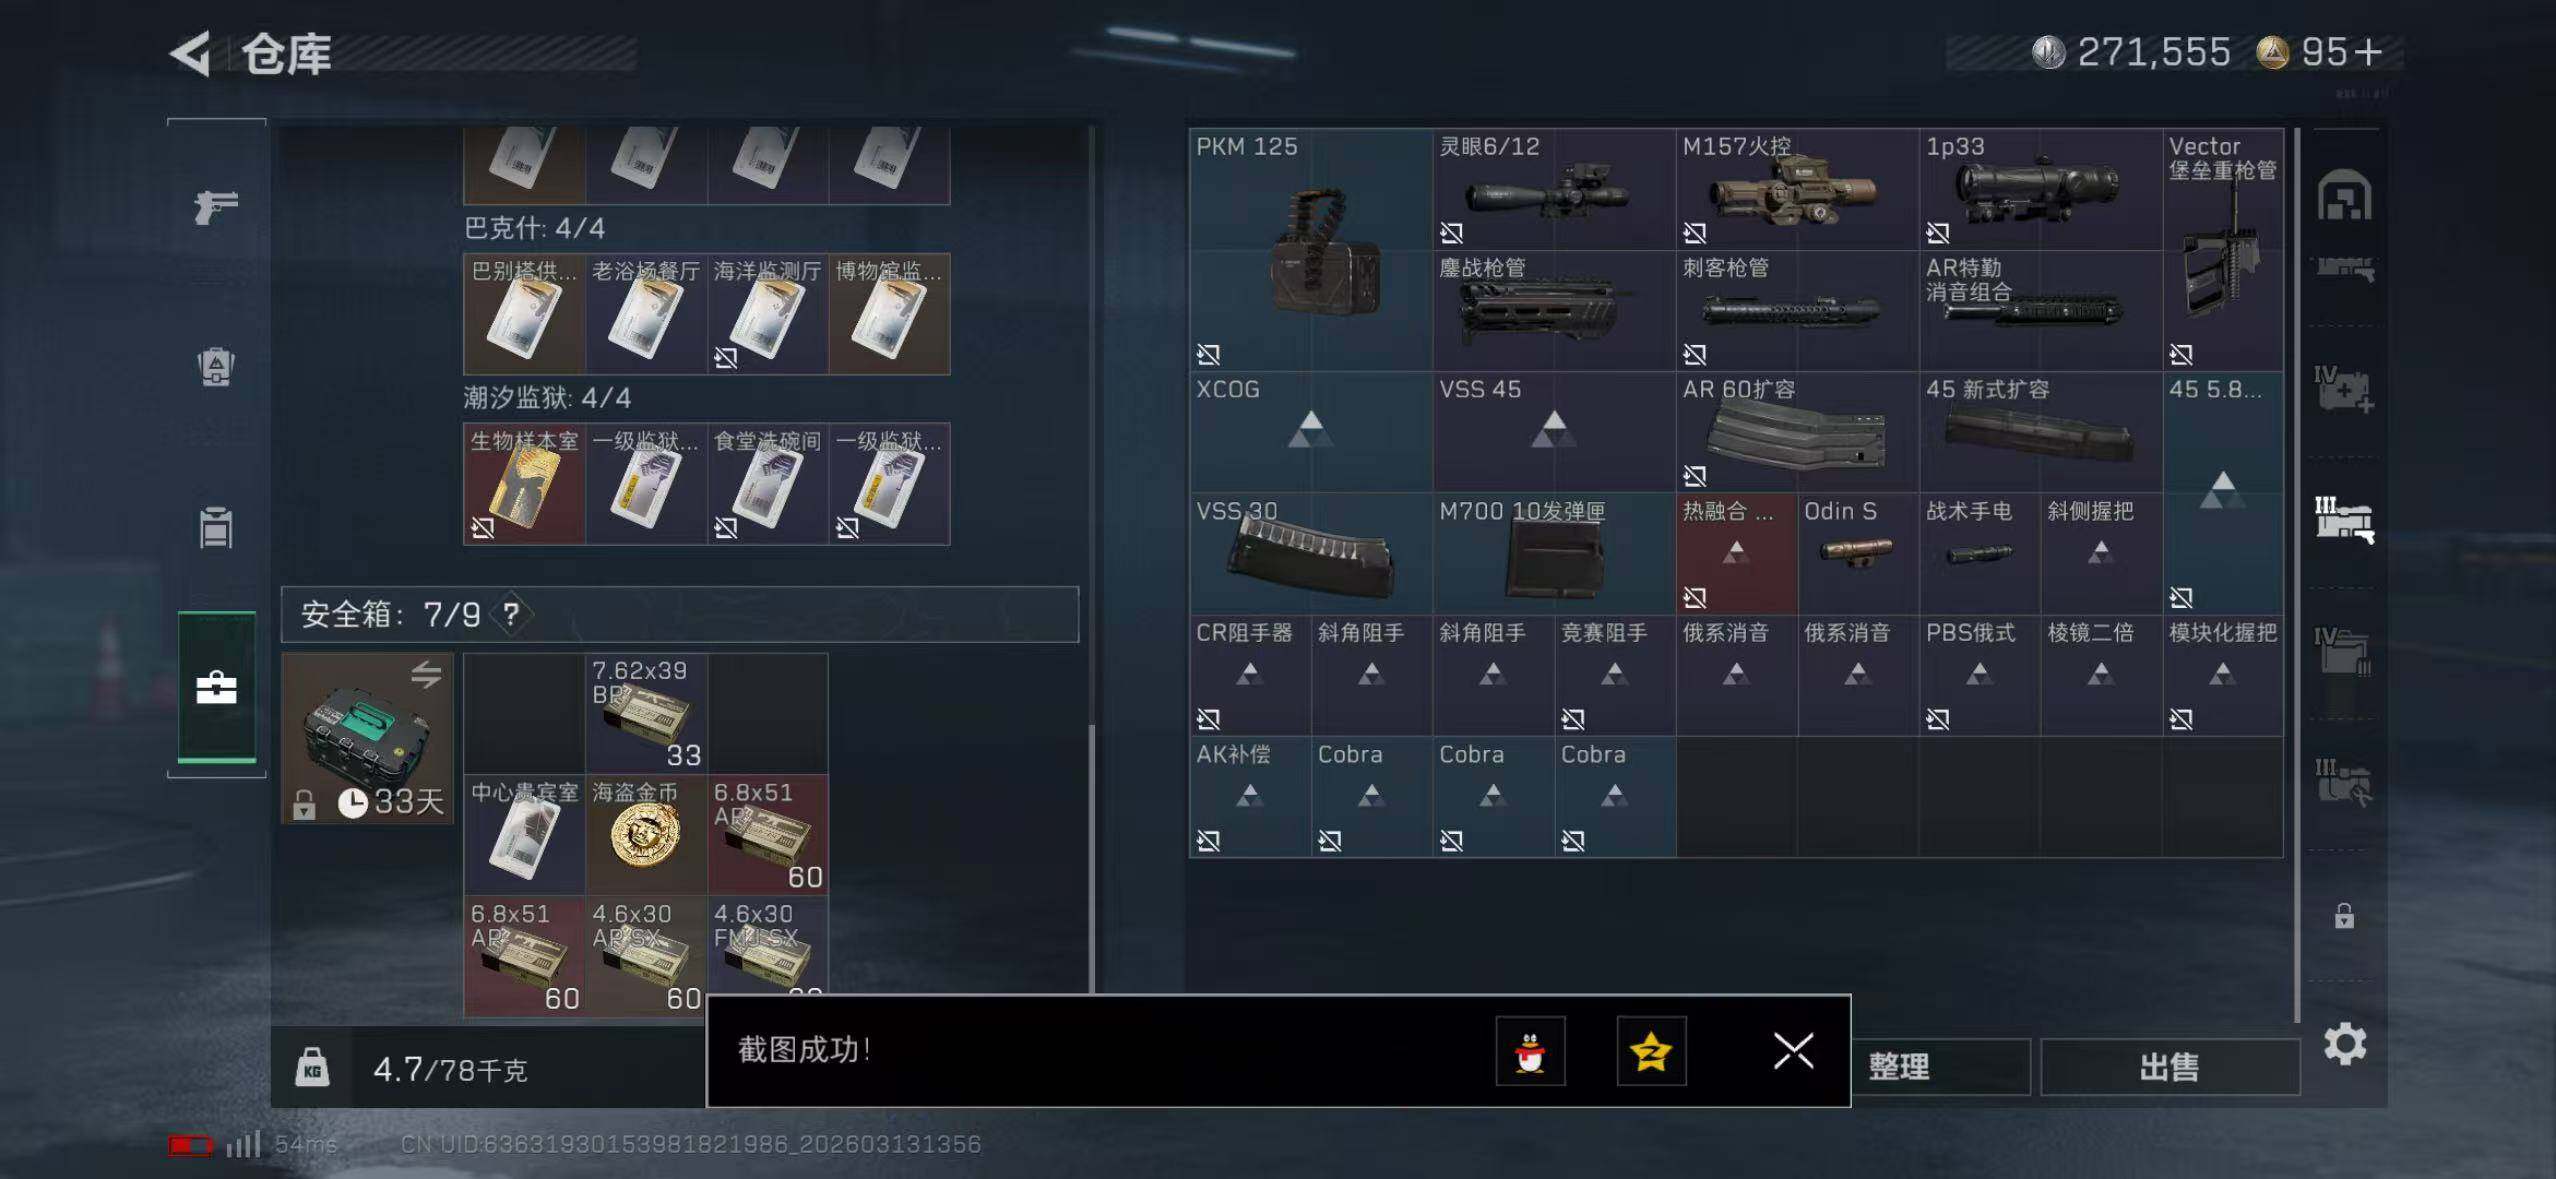
Task: Swap safe box using the exchange arrows
Action: click(426, 675)
